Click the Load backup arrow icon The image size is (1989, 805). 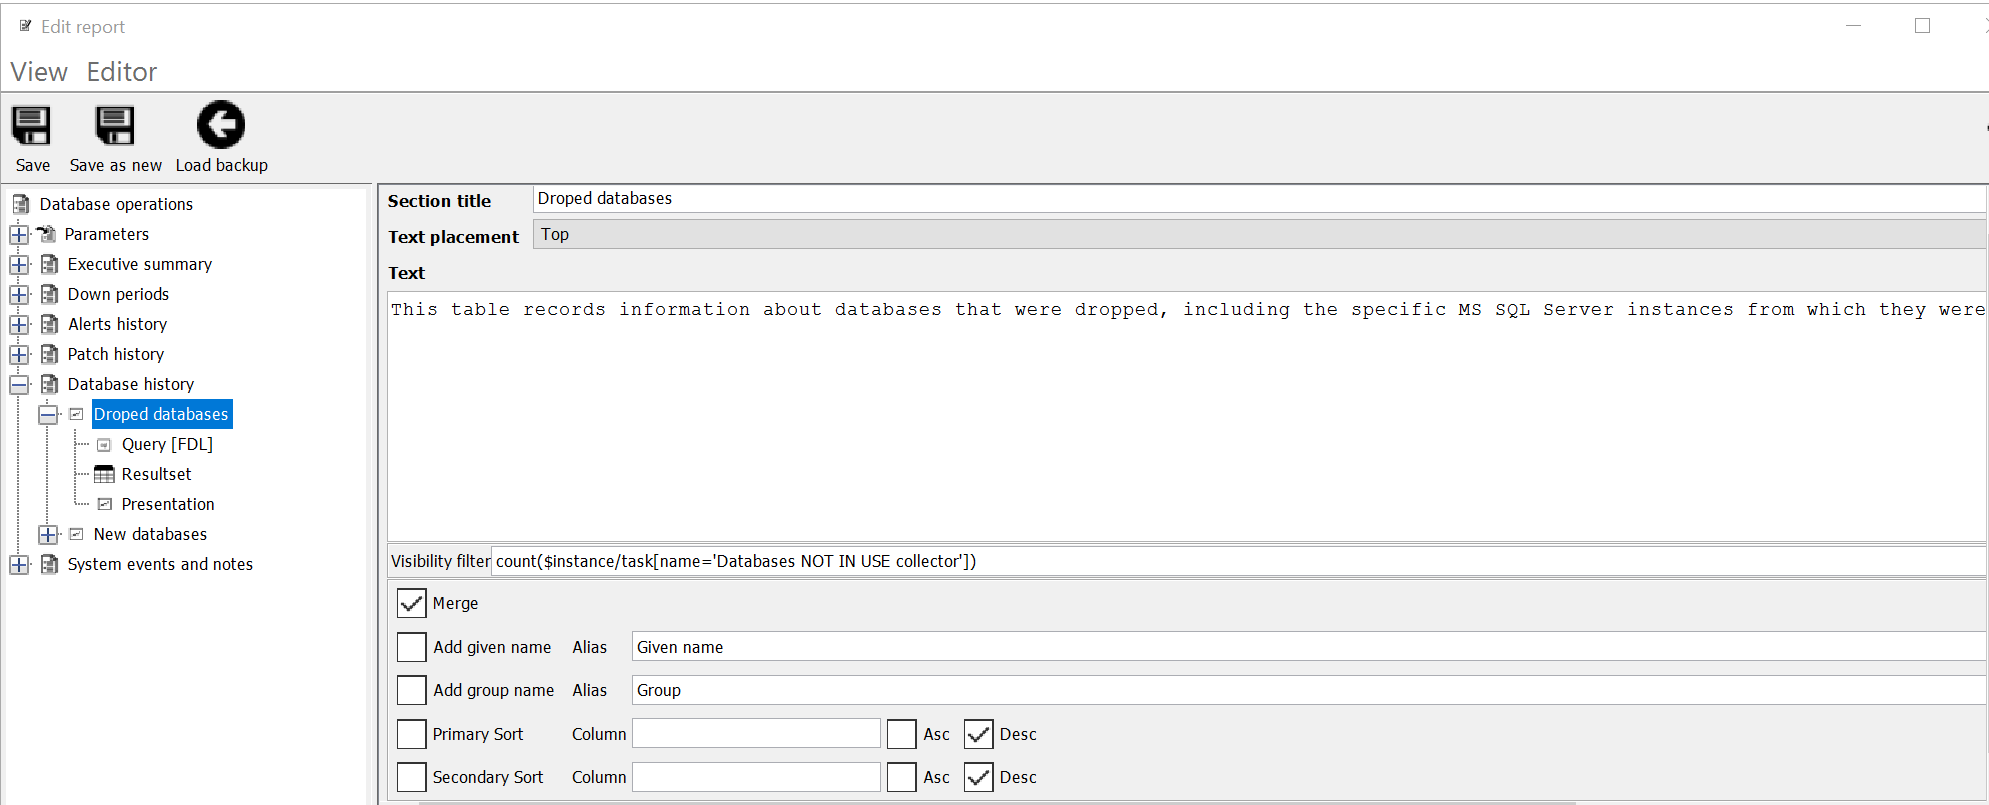point(221,126)
